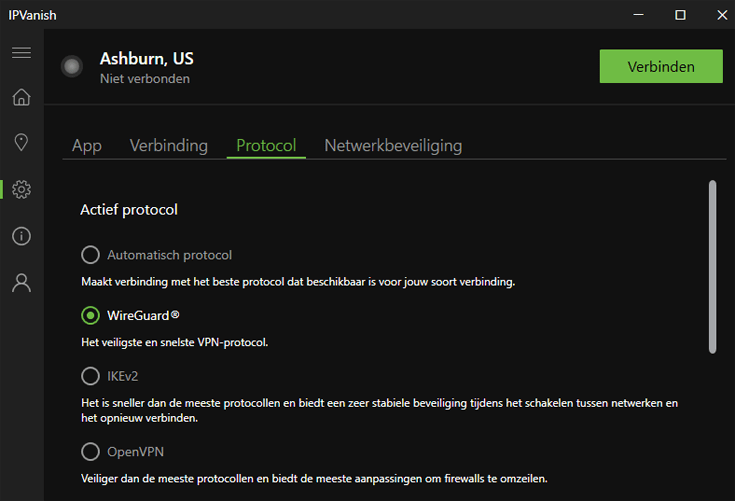735x501 pixels.
Task: Select the Automatisch protocol radio button
Action: [90, 255]
